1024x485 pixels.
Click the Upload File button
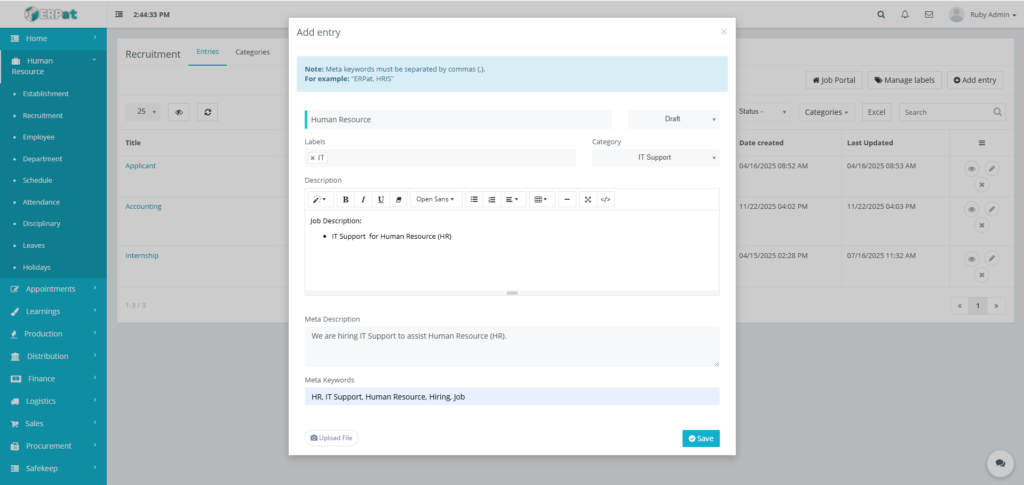(331, 438)
